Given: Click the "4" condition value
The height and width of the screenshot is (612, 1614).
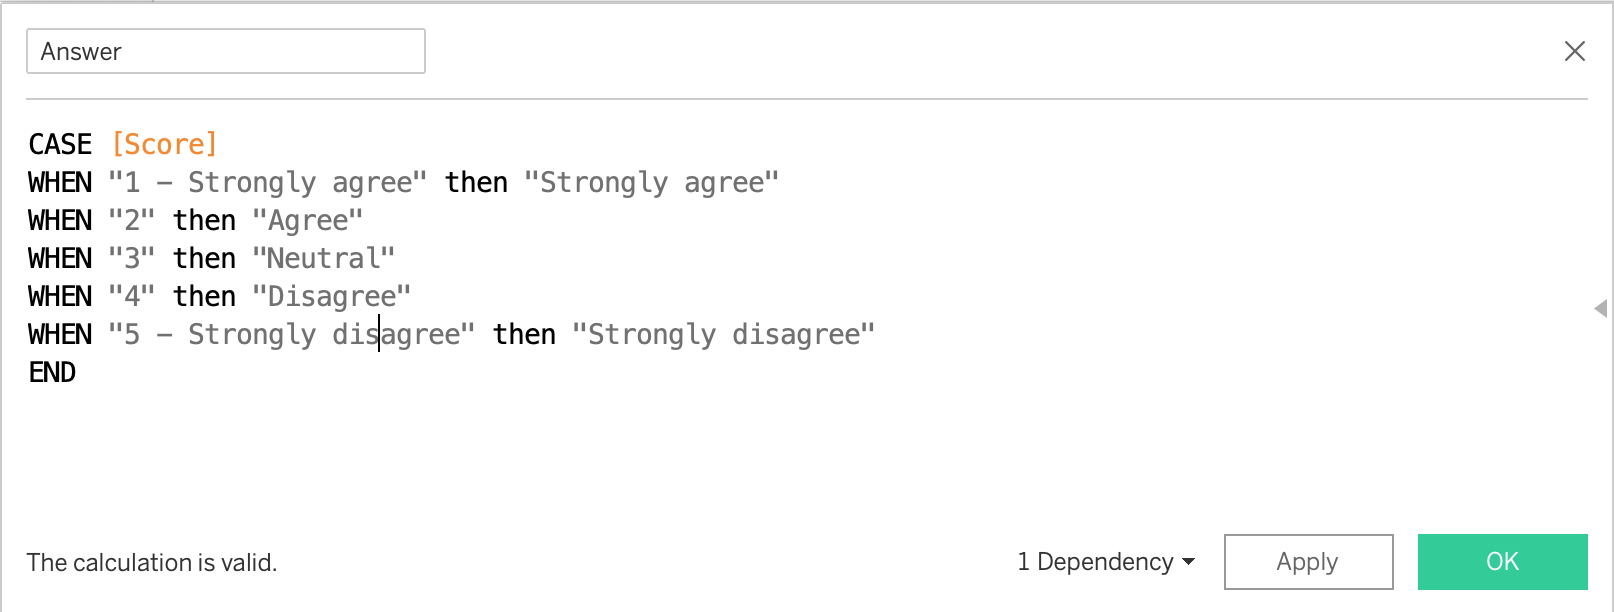Looking at the screenshot, I should pyautogui.click(x=132, y=296).
